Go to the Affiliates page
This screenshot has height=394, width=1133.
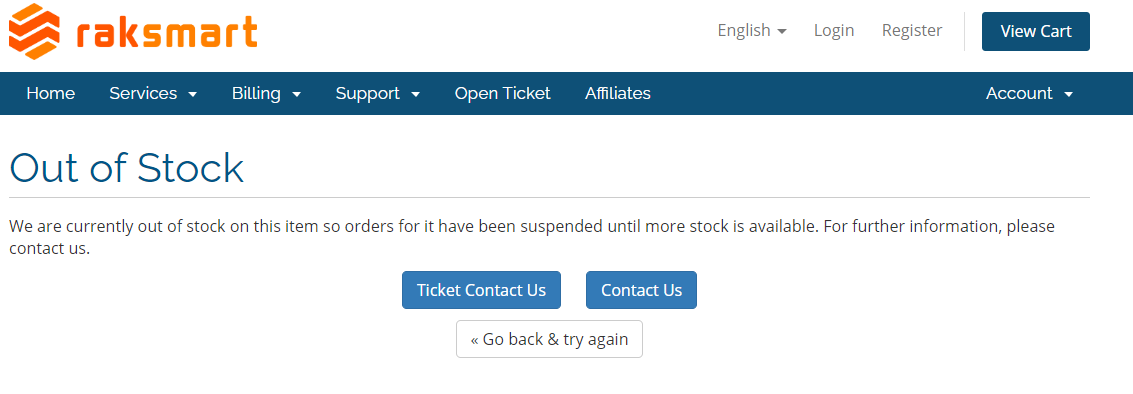coord(618,93)
